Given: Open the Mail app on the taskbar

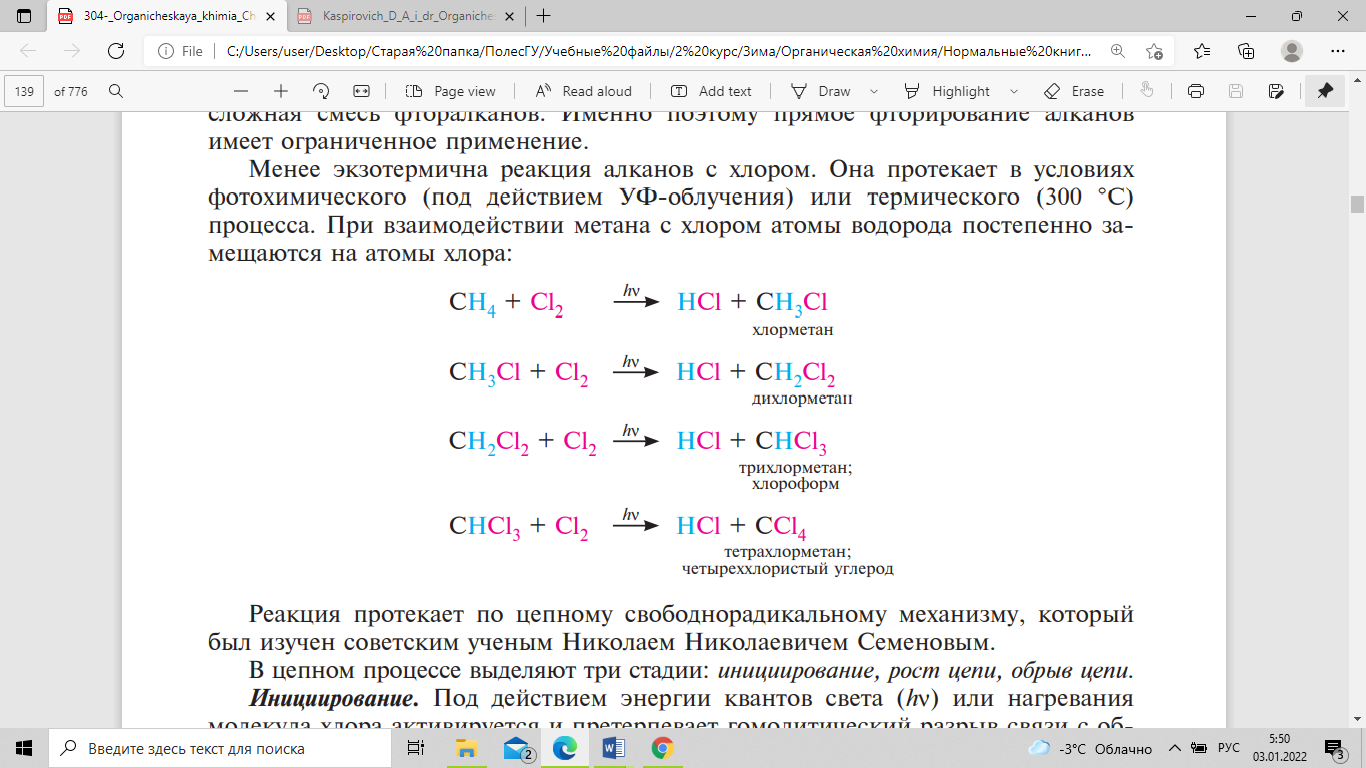Looking at the screenshot, I should click(x=516, y=748).
